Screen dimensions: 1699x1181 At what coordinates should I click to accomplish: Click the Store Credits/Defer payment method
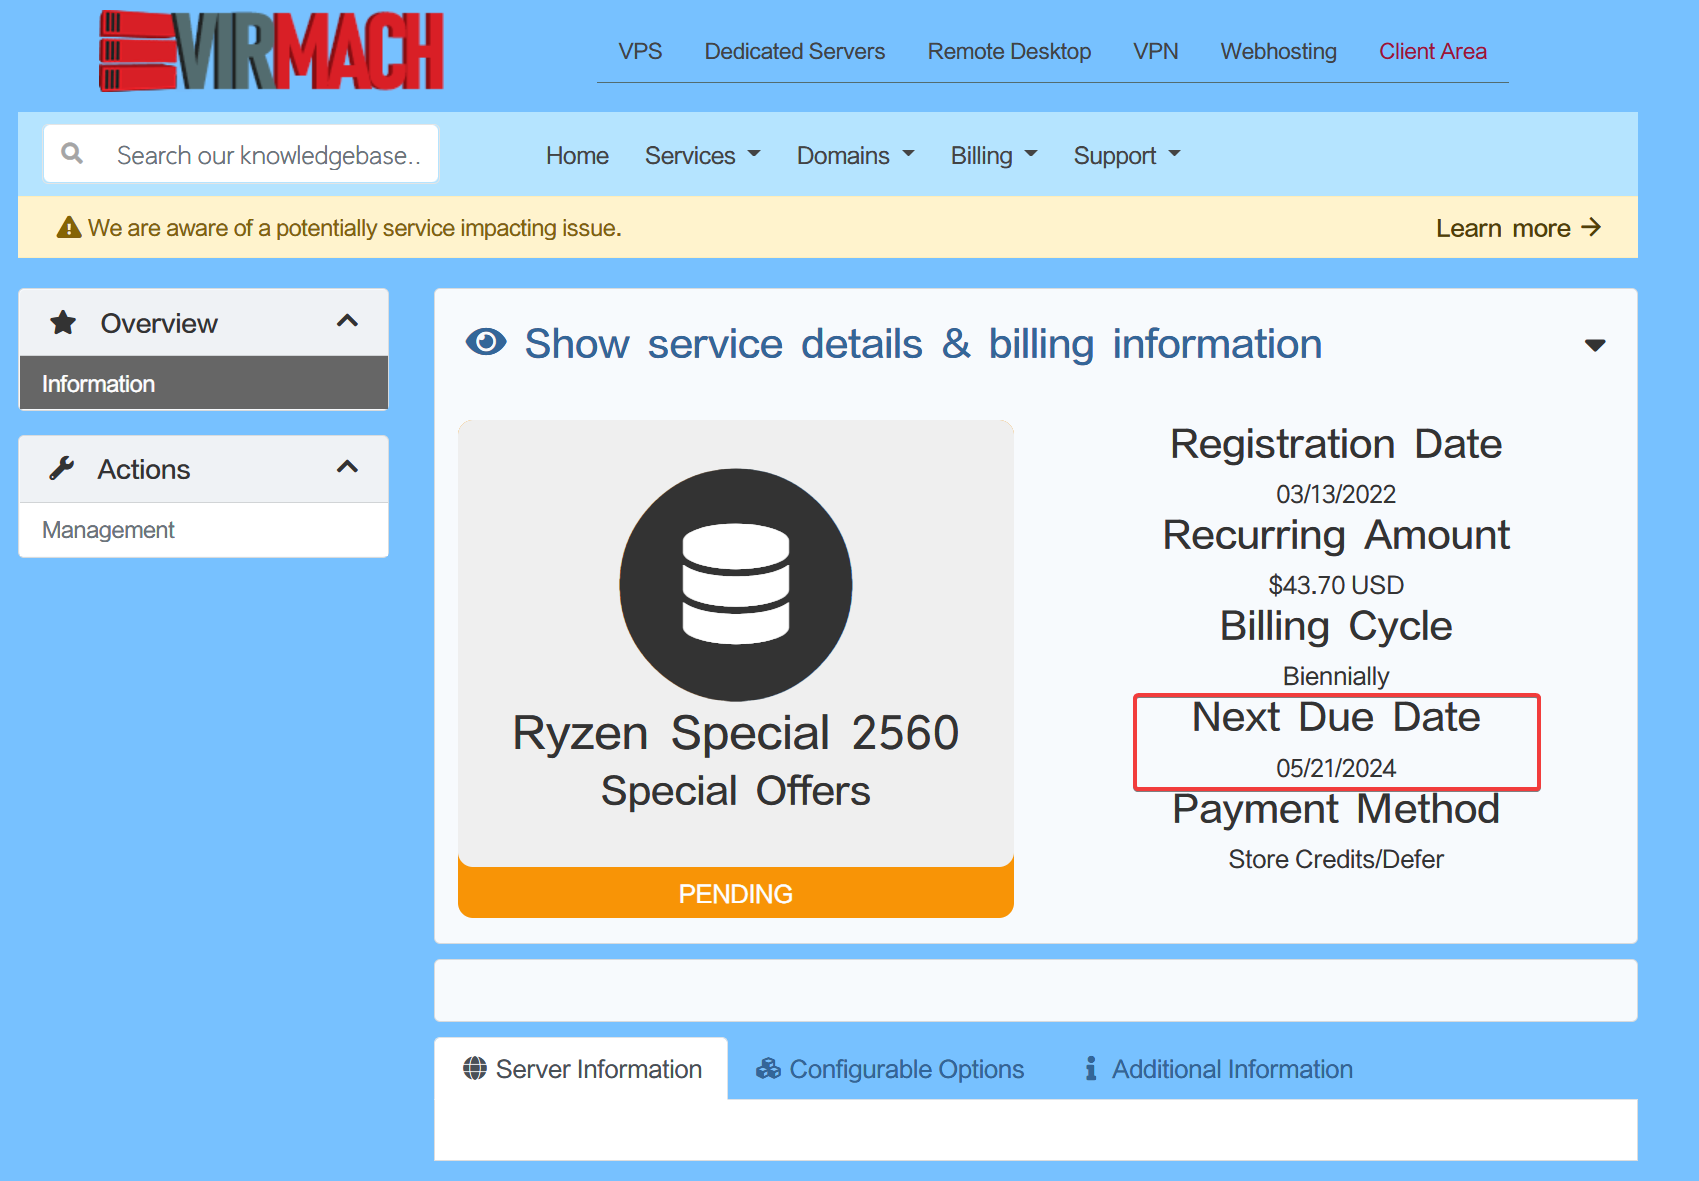click(1336, 859)
